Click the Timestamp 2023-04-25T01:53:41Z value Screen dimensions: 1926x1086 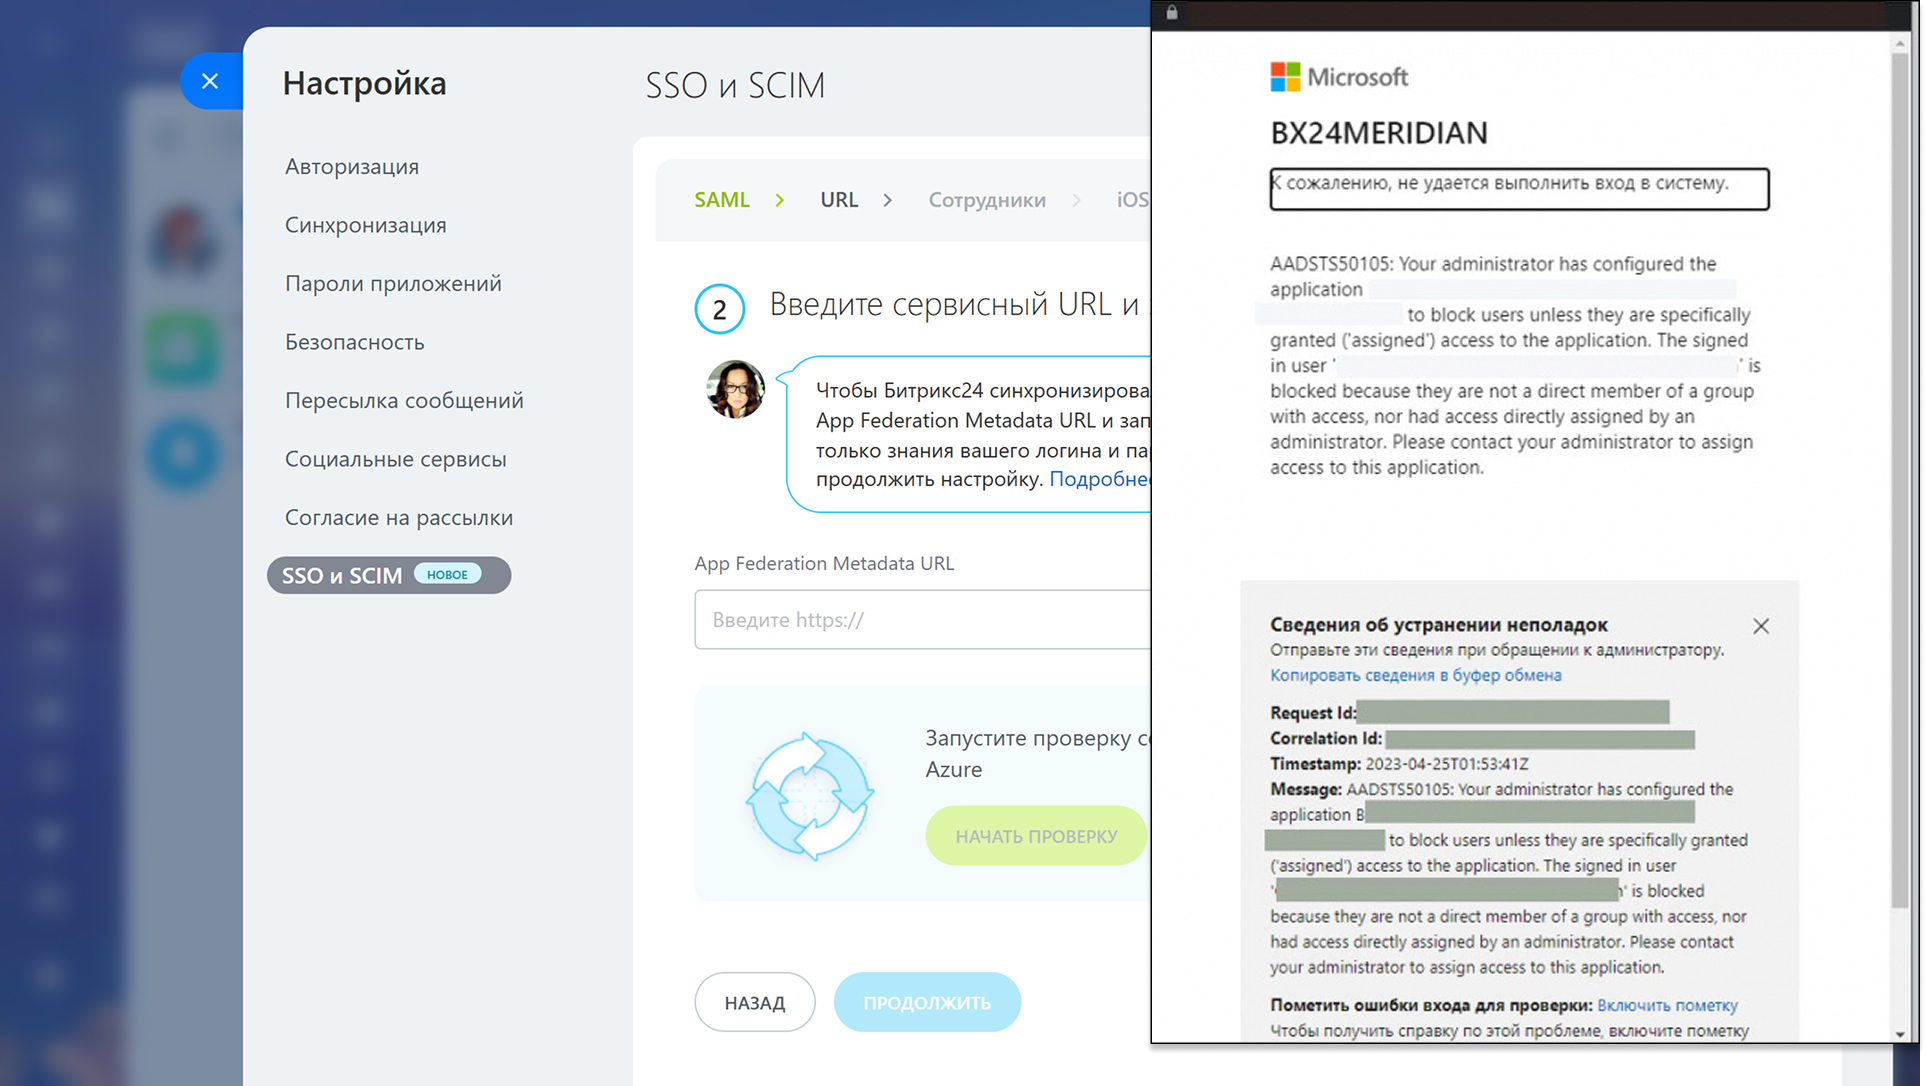point(1447,764)
